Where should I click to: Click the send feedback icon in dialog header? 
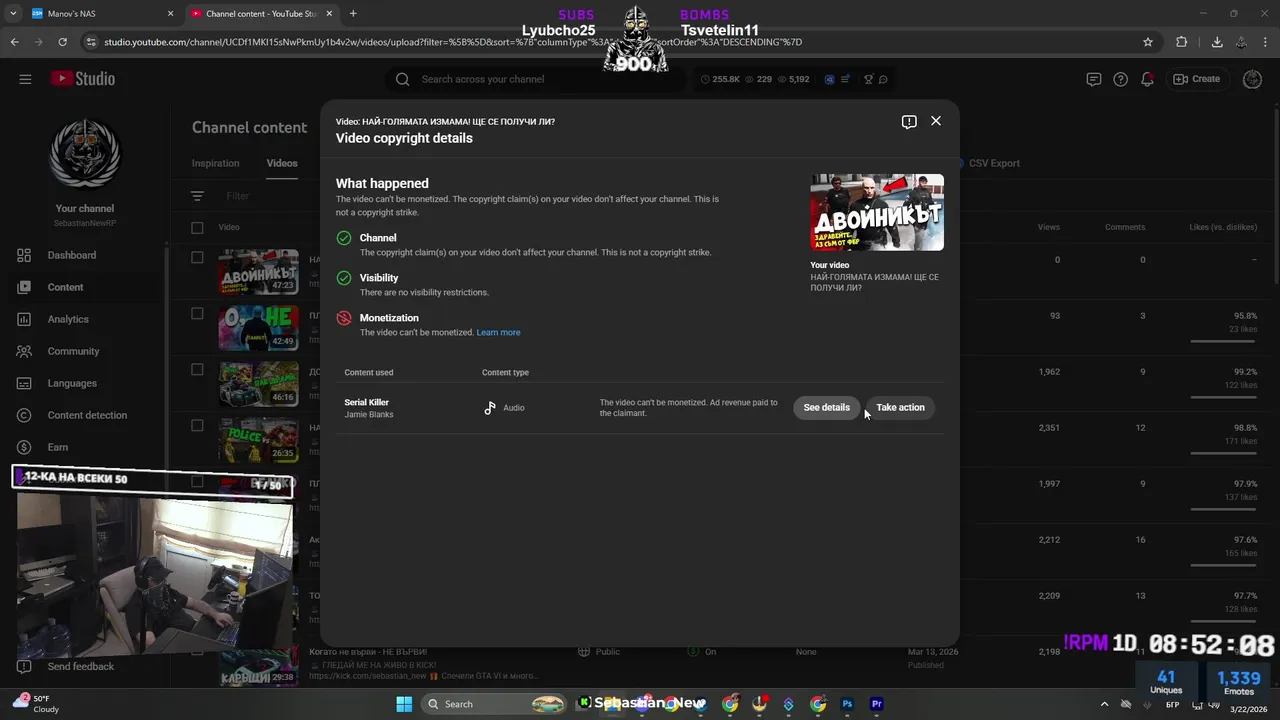(909, 121)
